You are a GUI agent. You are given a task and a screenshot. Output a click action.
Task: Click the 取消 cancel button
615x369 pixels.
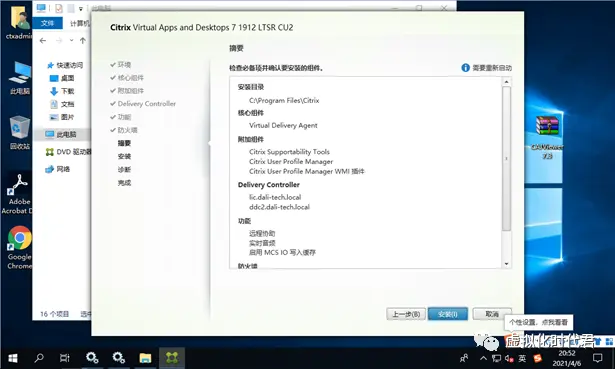click(492, 314)
